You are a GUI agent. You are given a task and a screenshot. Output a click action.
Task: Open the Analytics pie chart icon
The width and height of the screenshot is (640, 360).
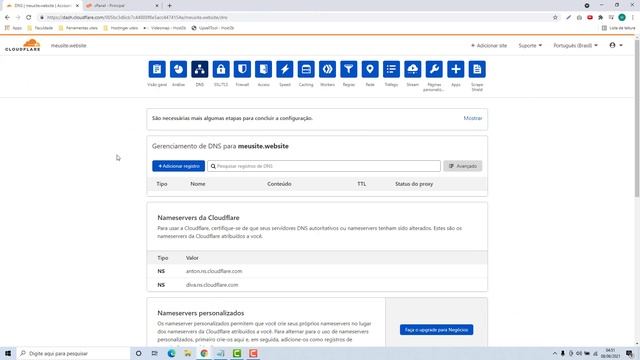[x=178, y=69]
